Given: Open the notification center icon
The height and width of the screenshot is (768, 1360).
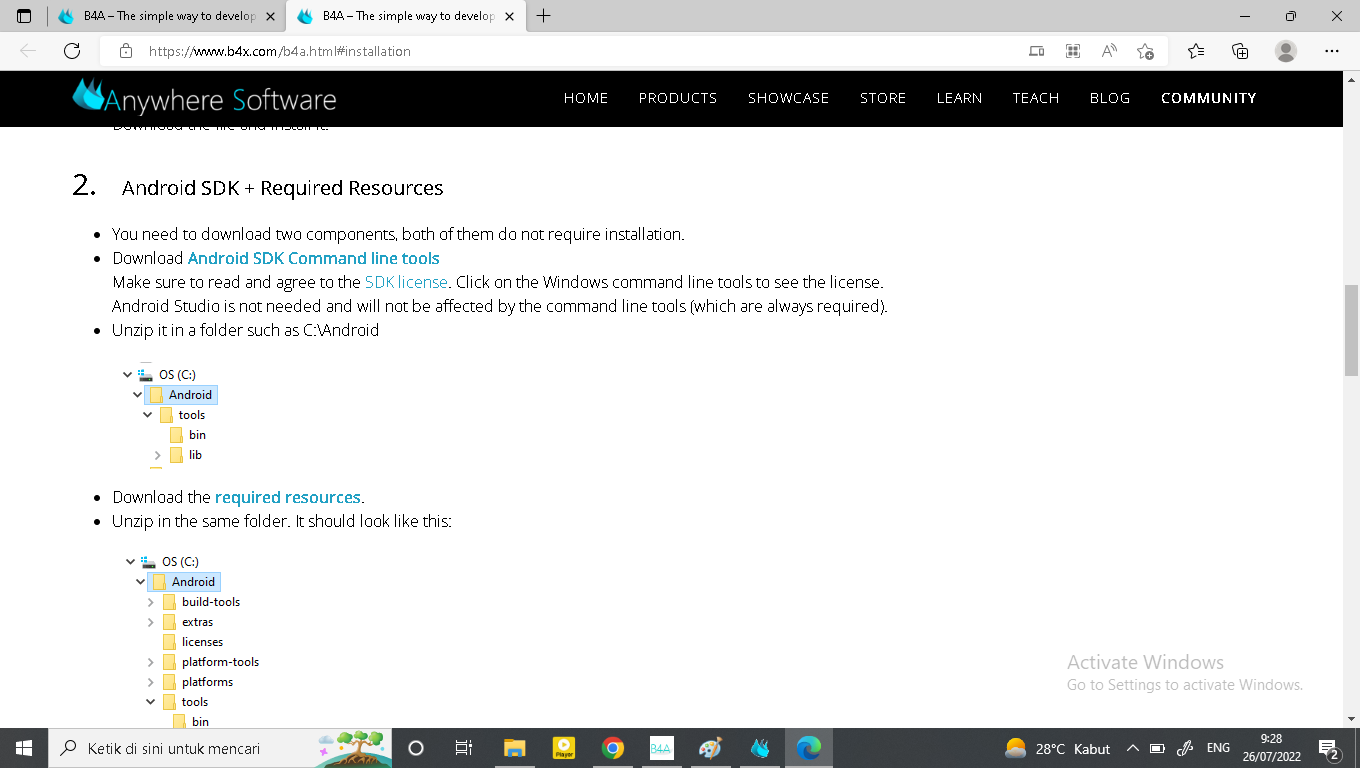Looking at the screenshot, I should coord(1329,748).
